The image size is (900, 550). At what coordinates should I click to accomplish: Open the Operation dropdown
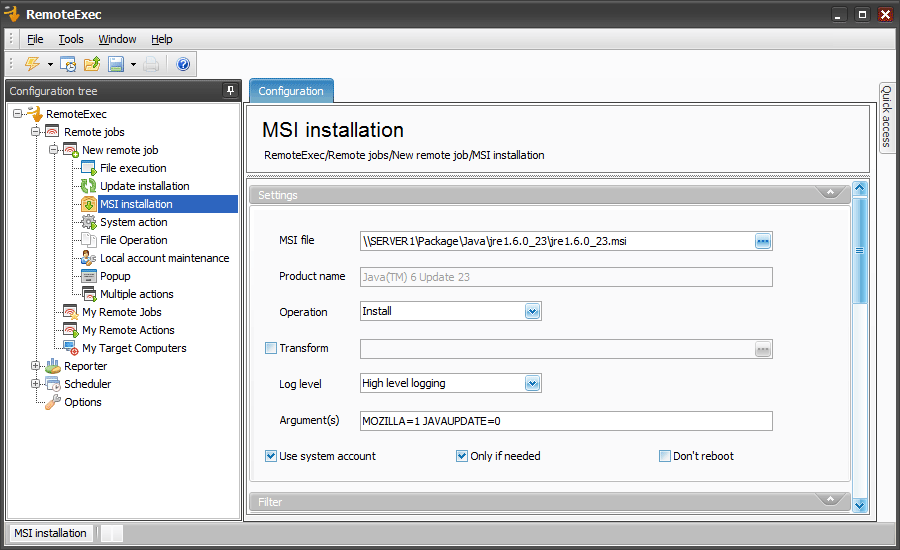pos(533,311)
